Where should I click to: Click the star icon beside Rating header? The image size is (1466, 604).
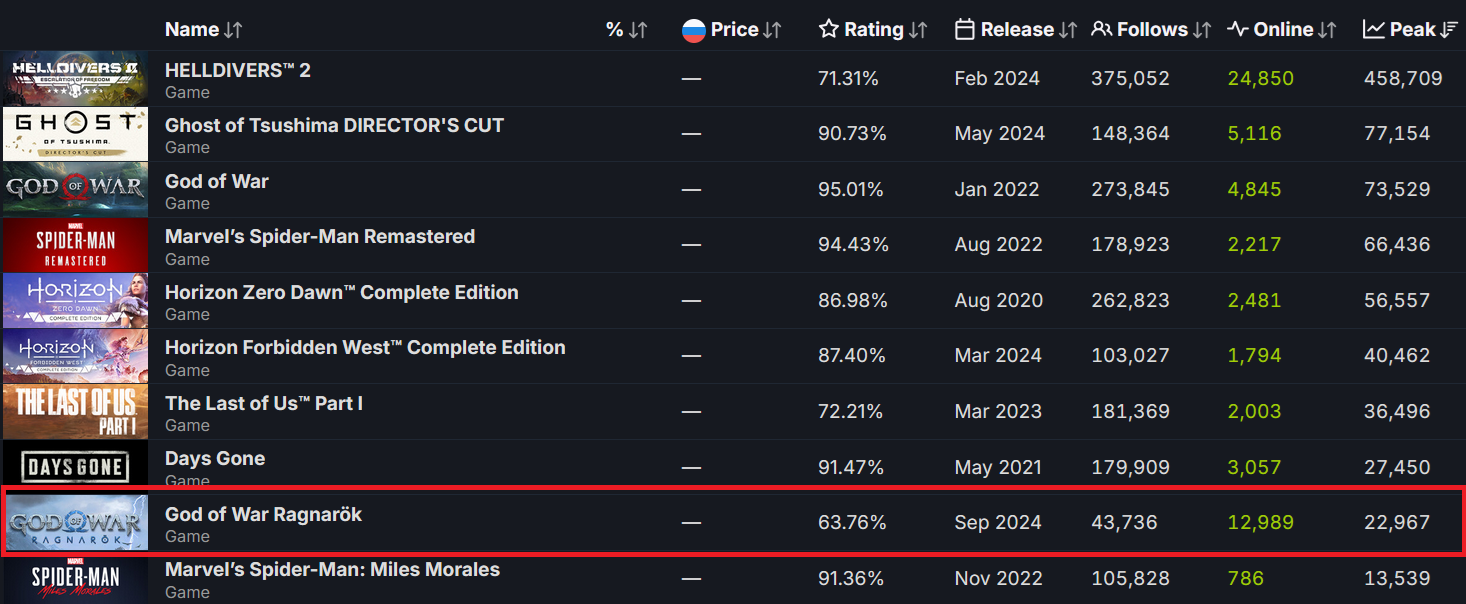(828, 30)
